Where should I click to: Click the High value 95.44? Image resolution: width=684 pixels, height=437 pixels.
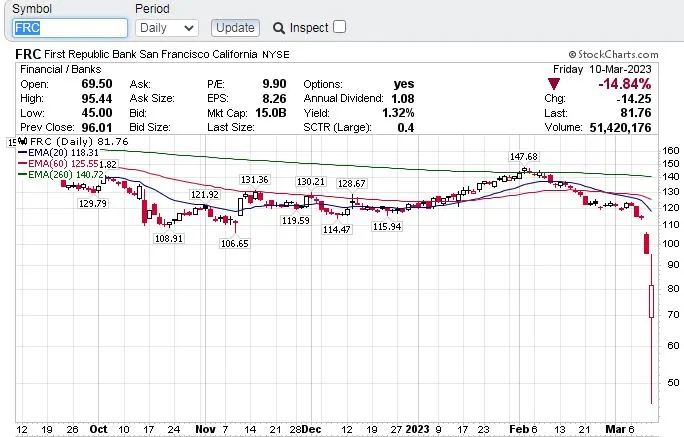(x=97, y=99)
